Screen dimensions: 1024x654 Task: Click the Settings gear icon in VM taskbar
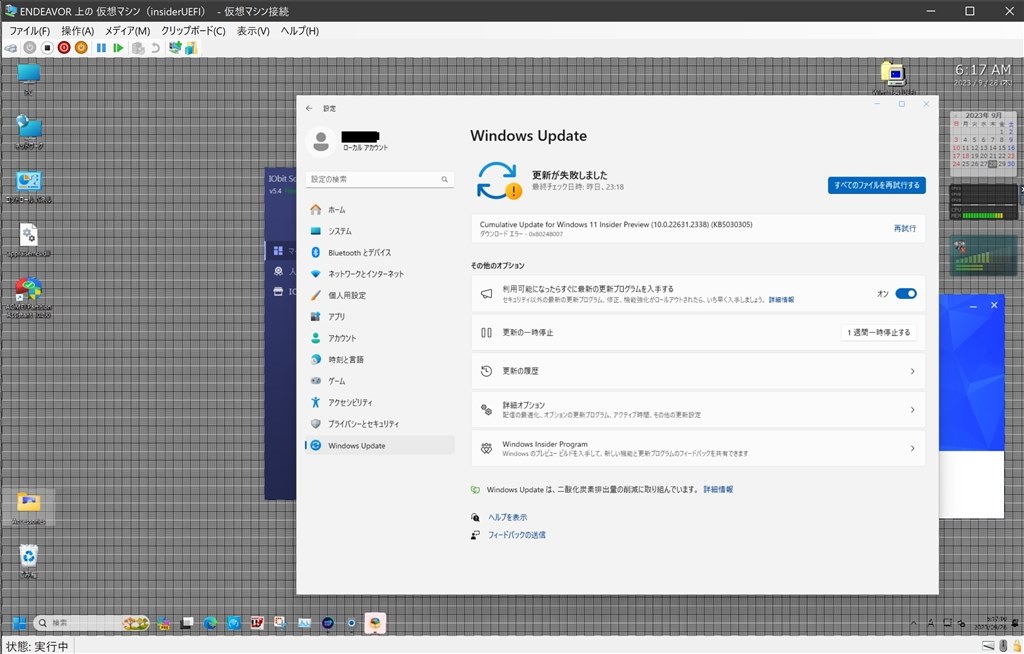(351, 623)
